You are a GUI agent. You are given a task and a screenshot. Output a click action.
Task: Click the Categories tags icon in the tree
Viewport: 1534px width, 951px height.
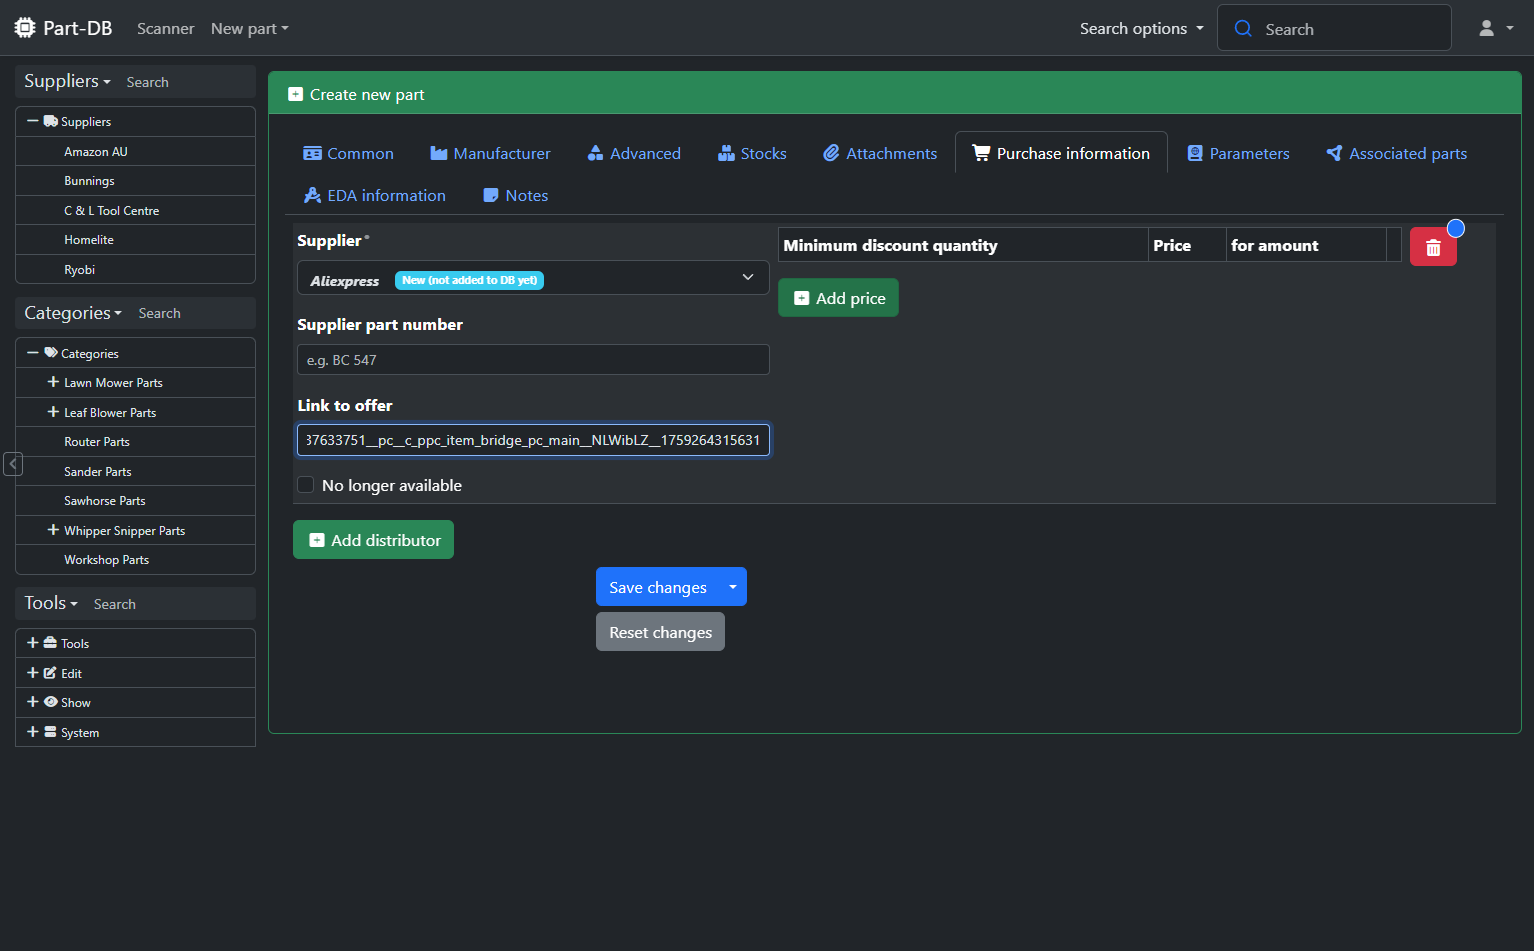[51, 353]
